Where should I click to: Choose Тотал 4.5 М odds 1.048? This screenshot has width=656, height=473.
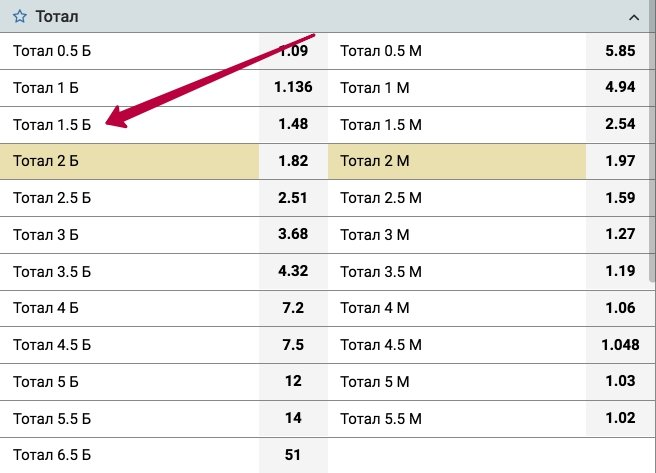tap(620, 345)
